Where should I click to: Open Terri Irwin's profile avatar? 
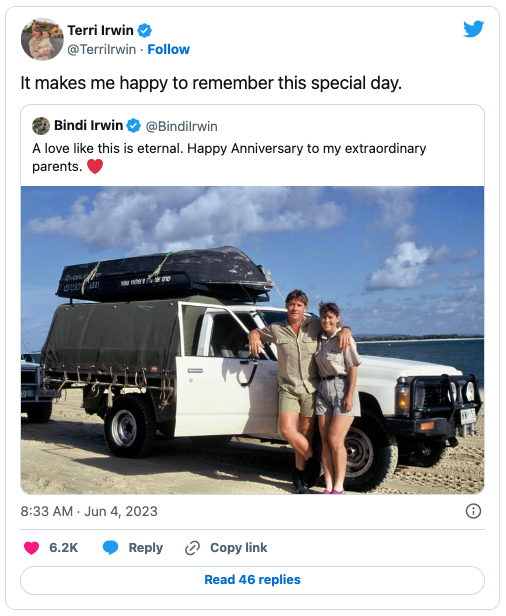(x=42, y=39)
